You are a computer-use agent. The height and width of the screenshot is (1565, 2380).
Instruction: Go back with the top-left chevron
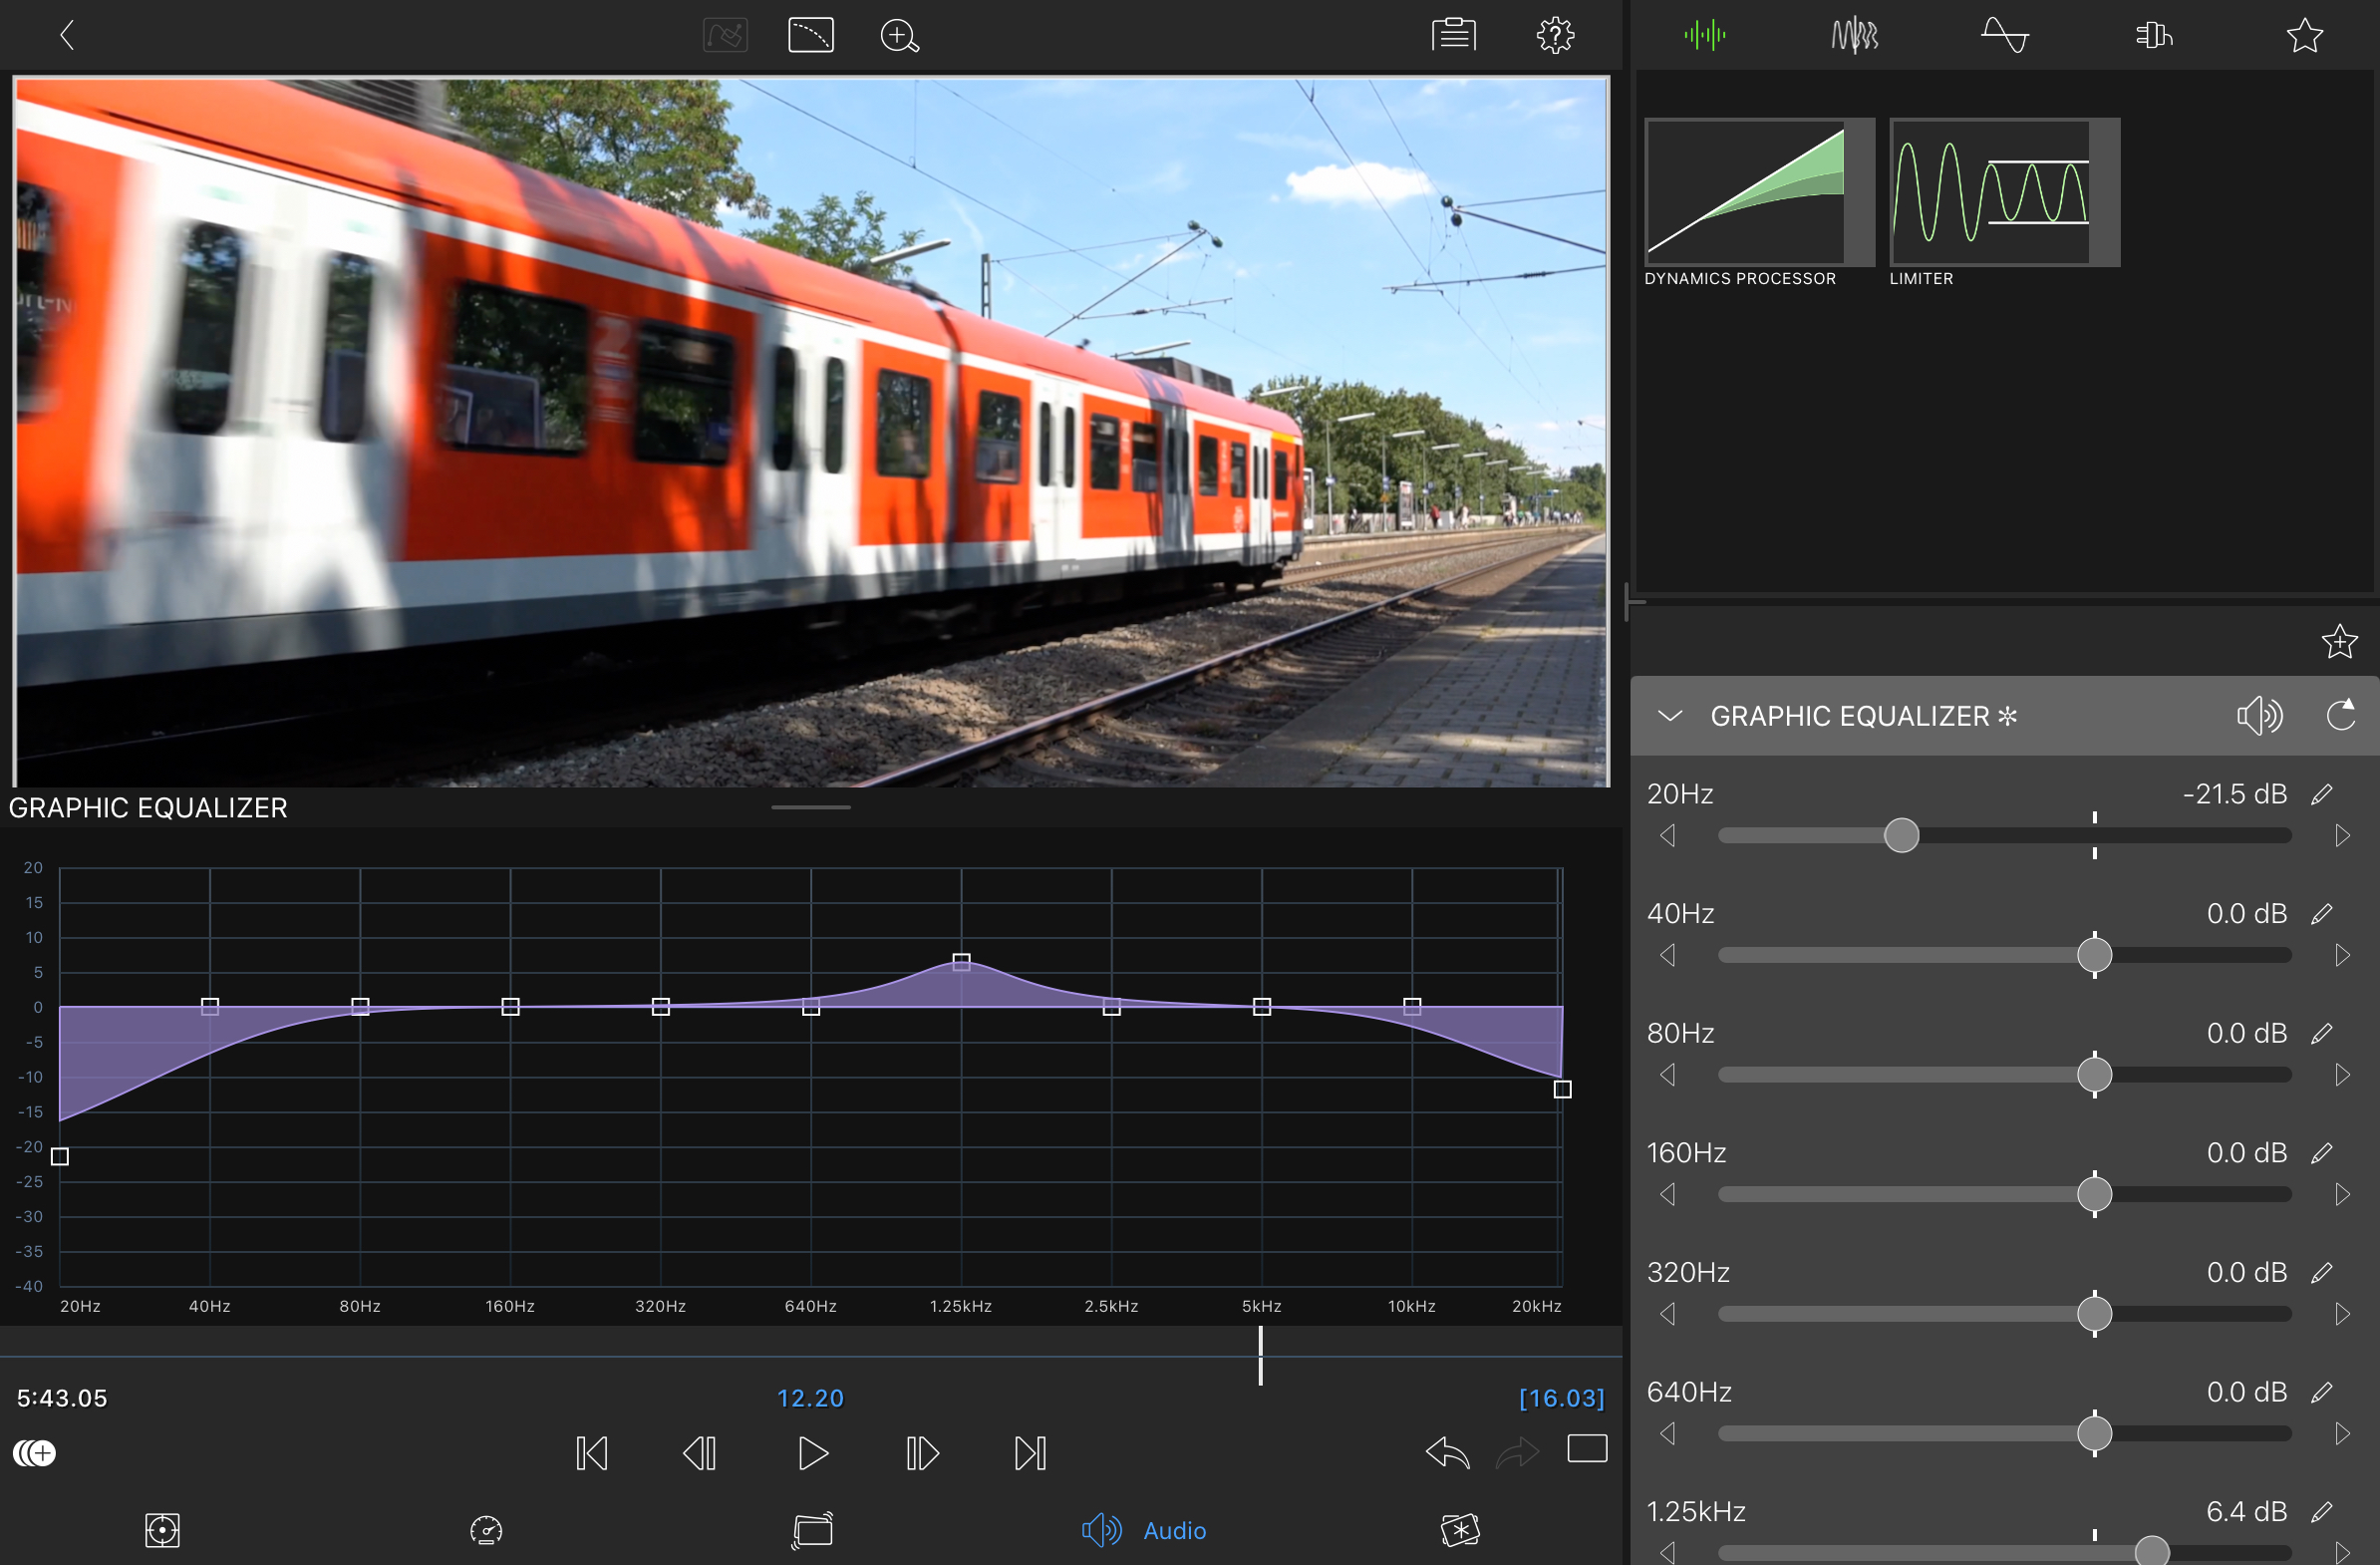coord(67,36)
